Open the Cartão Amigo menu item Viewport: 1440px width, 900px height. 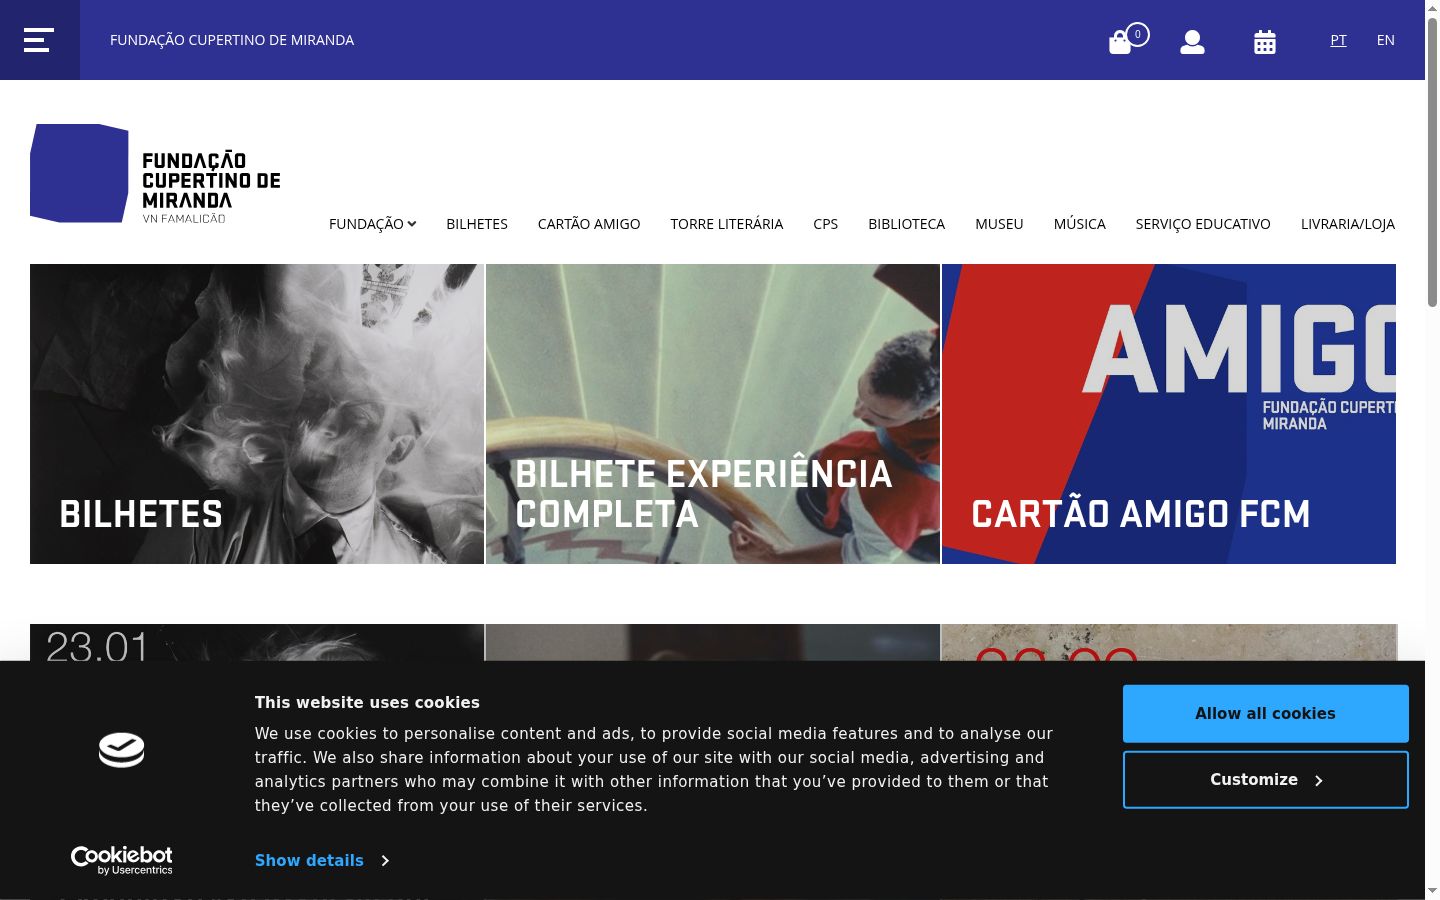pyautogui.click(x=589, y=224)
